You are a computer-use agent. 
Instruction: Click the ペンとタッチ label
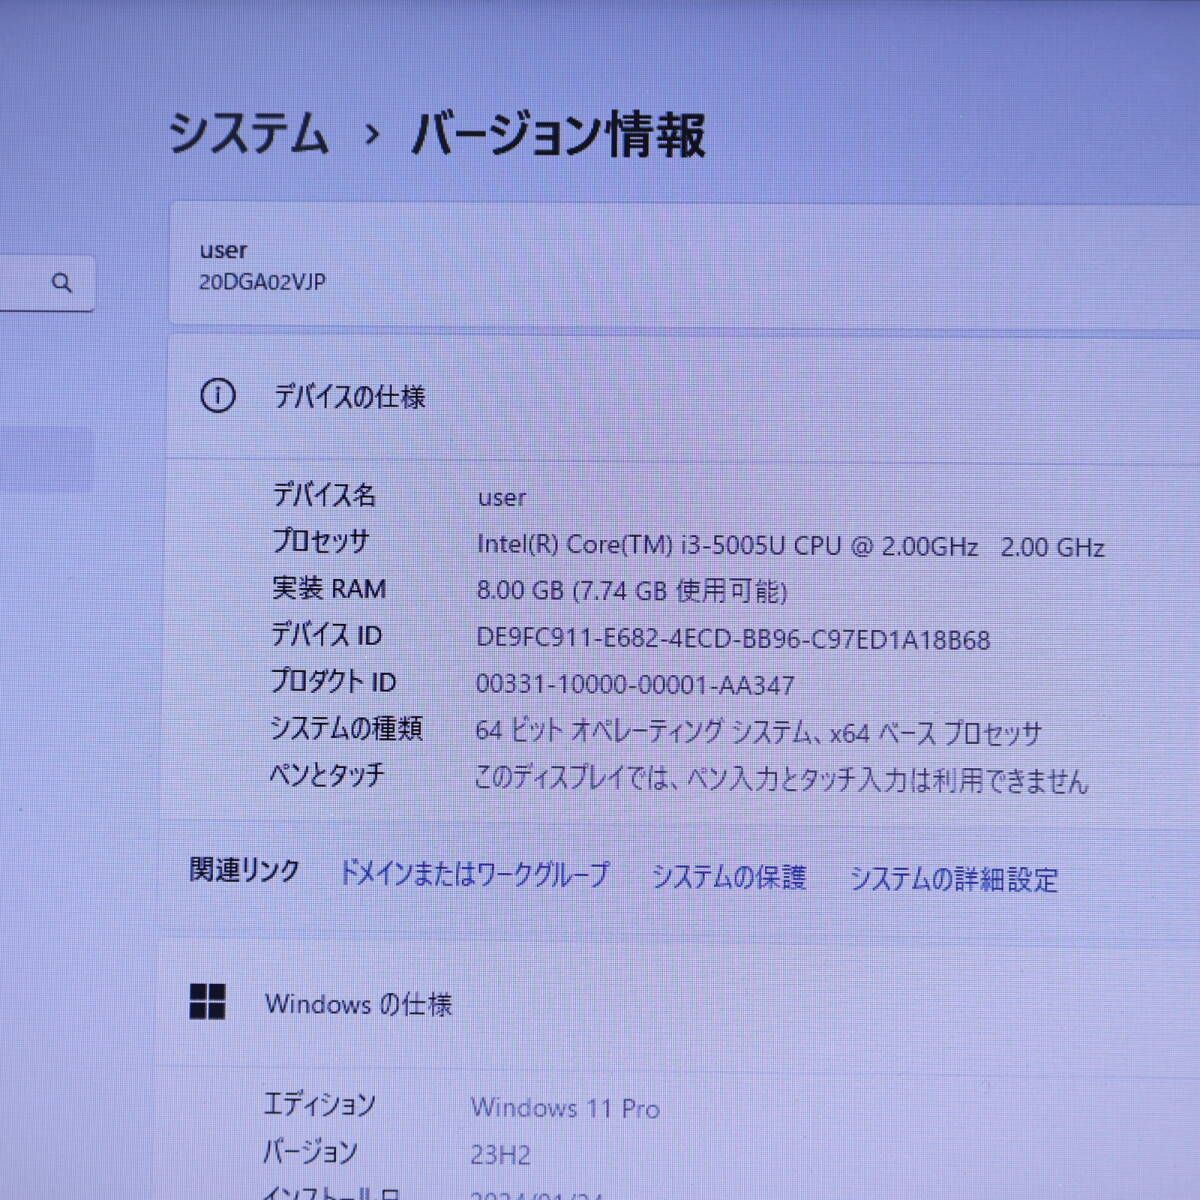(x=327, y=775)
